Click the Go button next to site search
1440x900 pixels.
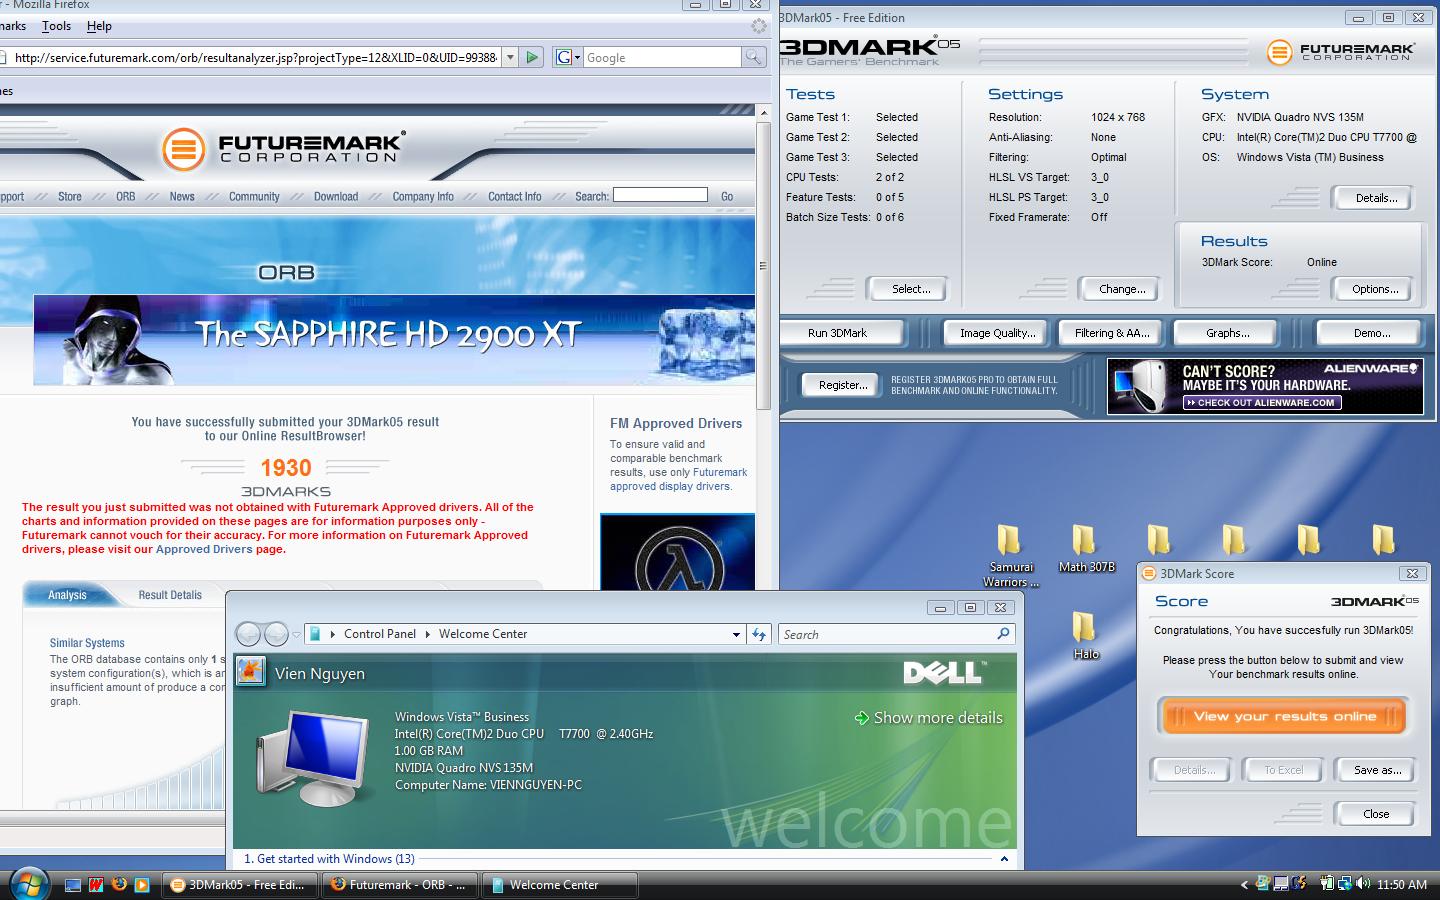click(x=727, y=196)
